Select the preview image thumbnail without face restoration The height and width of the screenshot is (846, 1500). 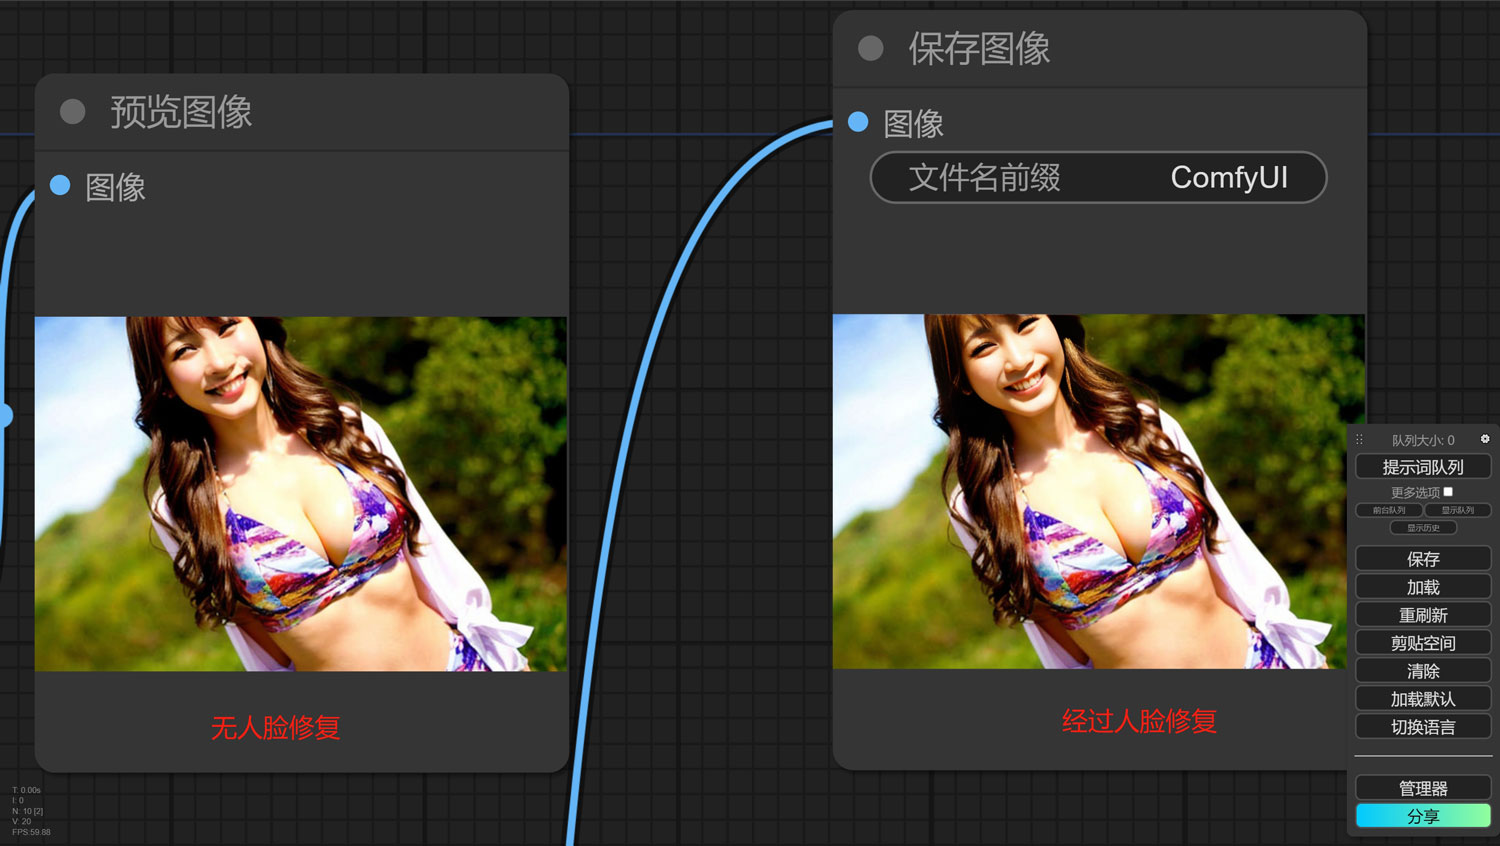pyautogui.click(x=301, y=494)
